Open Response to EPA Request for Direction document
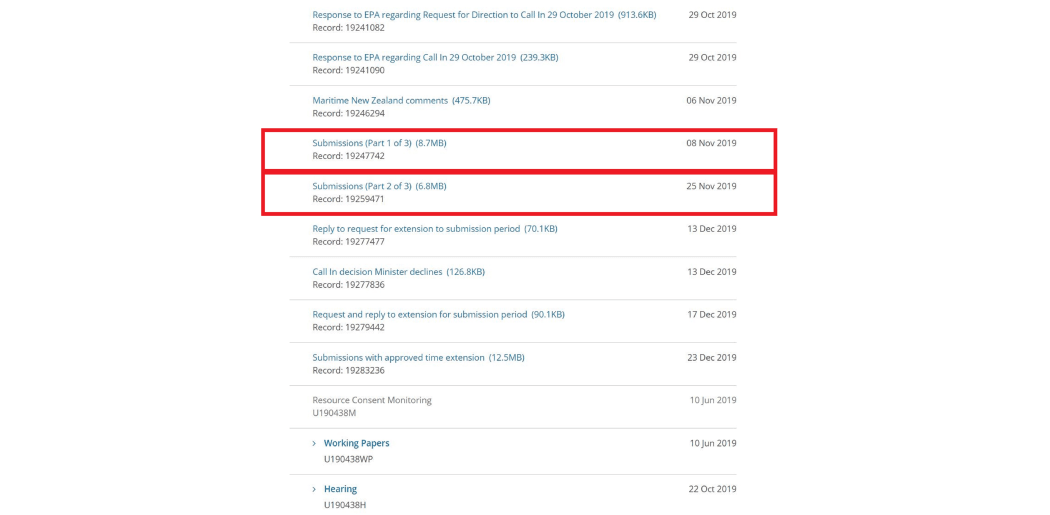Screen dimensions: 1050x515 (x=484, y=15)
